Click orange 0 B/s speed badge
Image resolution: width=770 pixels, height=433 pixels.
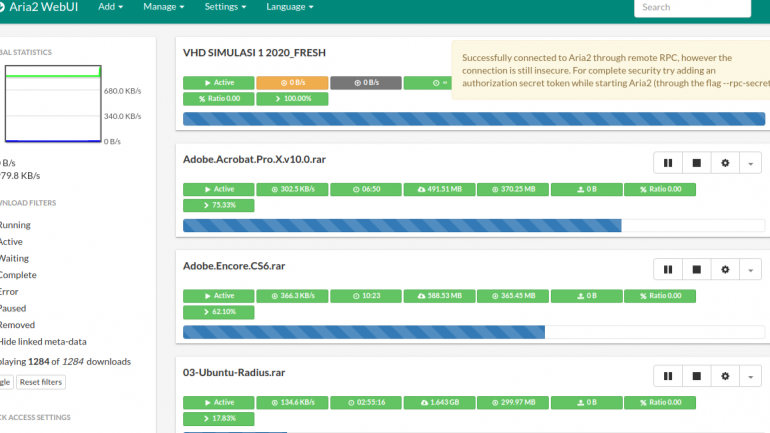point(292,82)
